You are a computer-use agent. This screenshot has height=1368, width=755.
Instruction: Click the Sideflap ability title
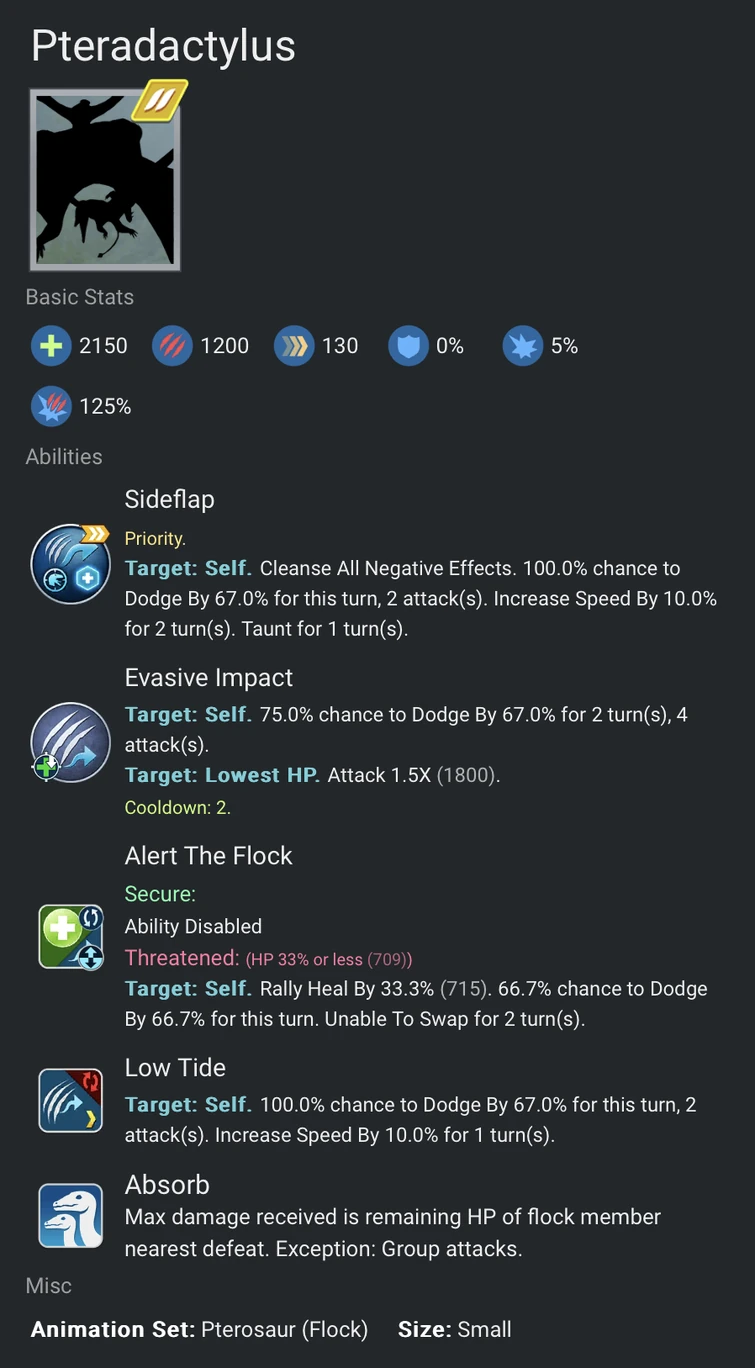(x=169, y=499)
